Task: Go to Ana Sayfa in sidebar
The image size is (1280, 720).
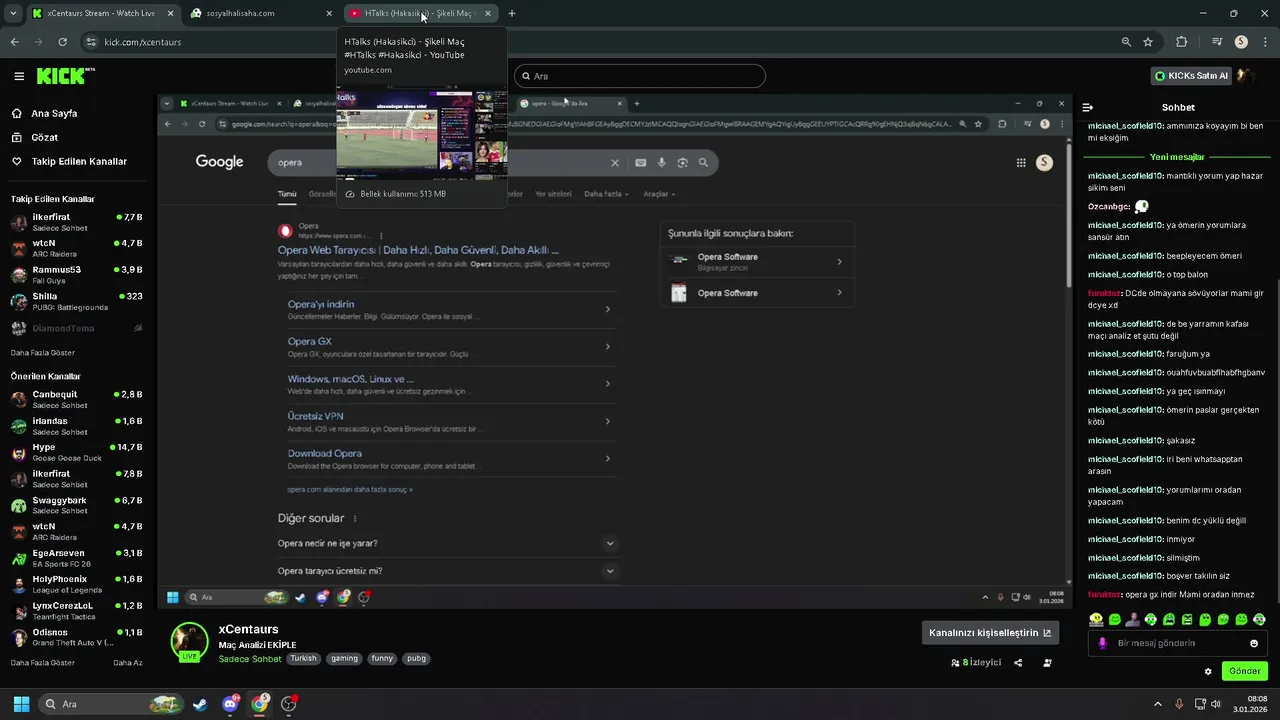Action: point(54,114)
